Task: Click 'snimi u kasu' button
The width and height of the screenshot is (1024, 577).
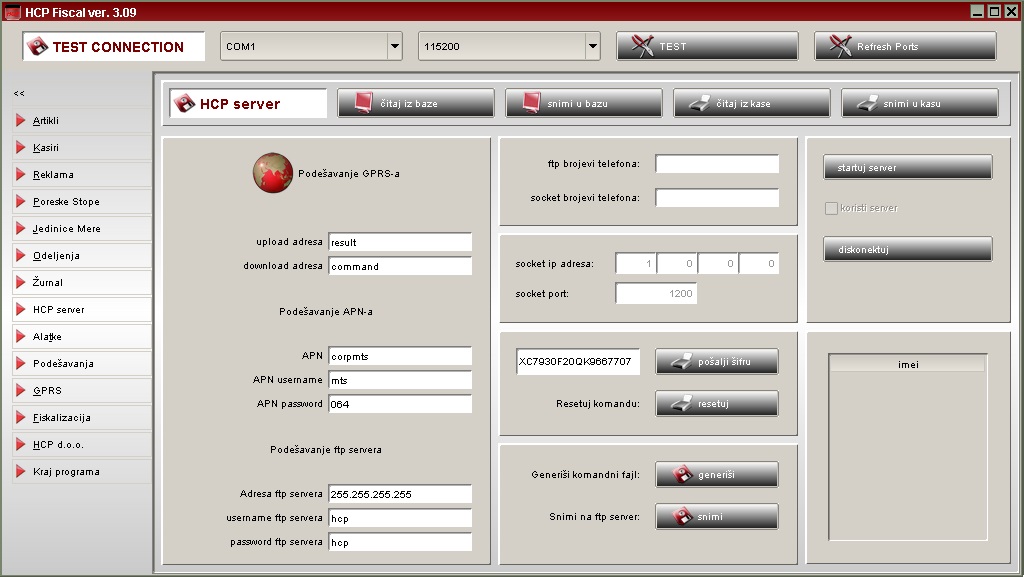Action: coord(919,104)
